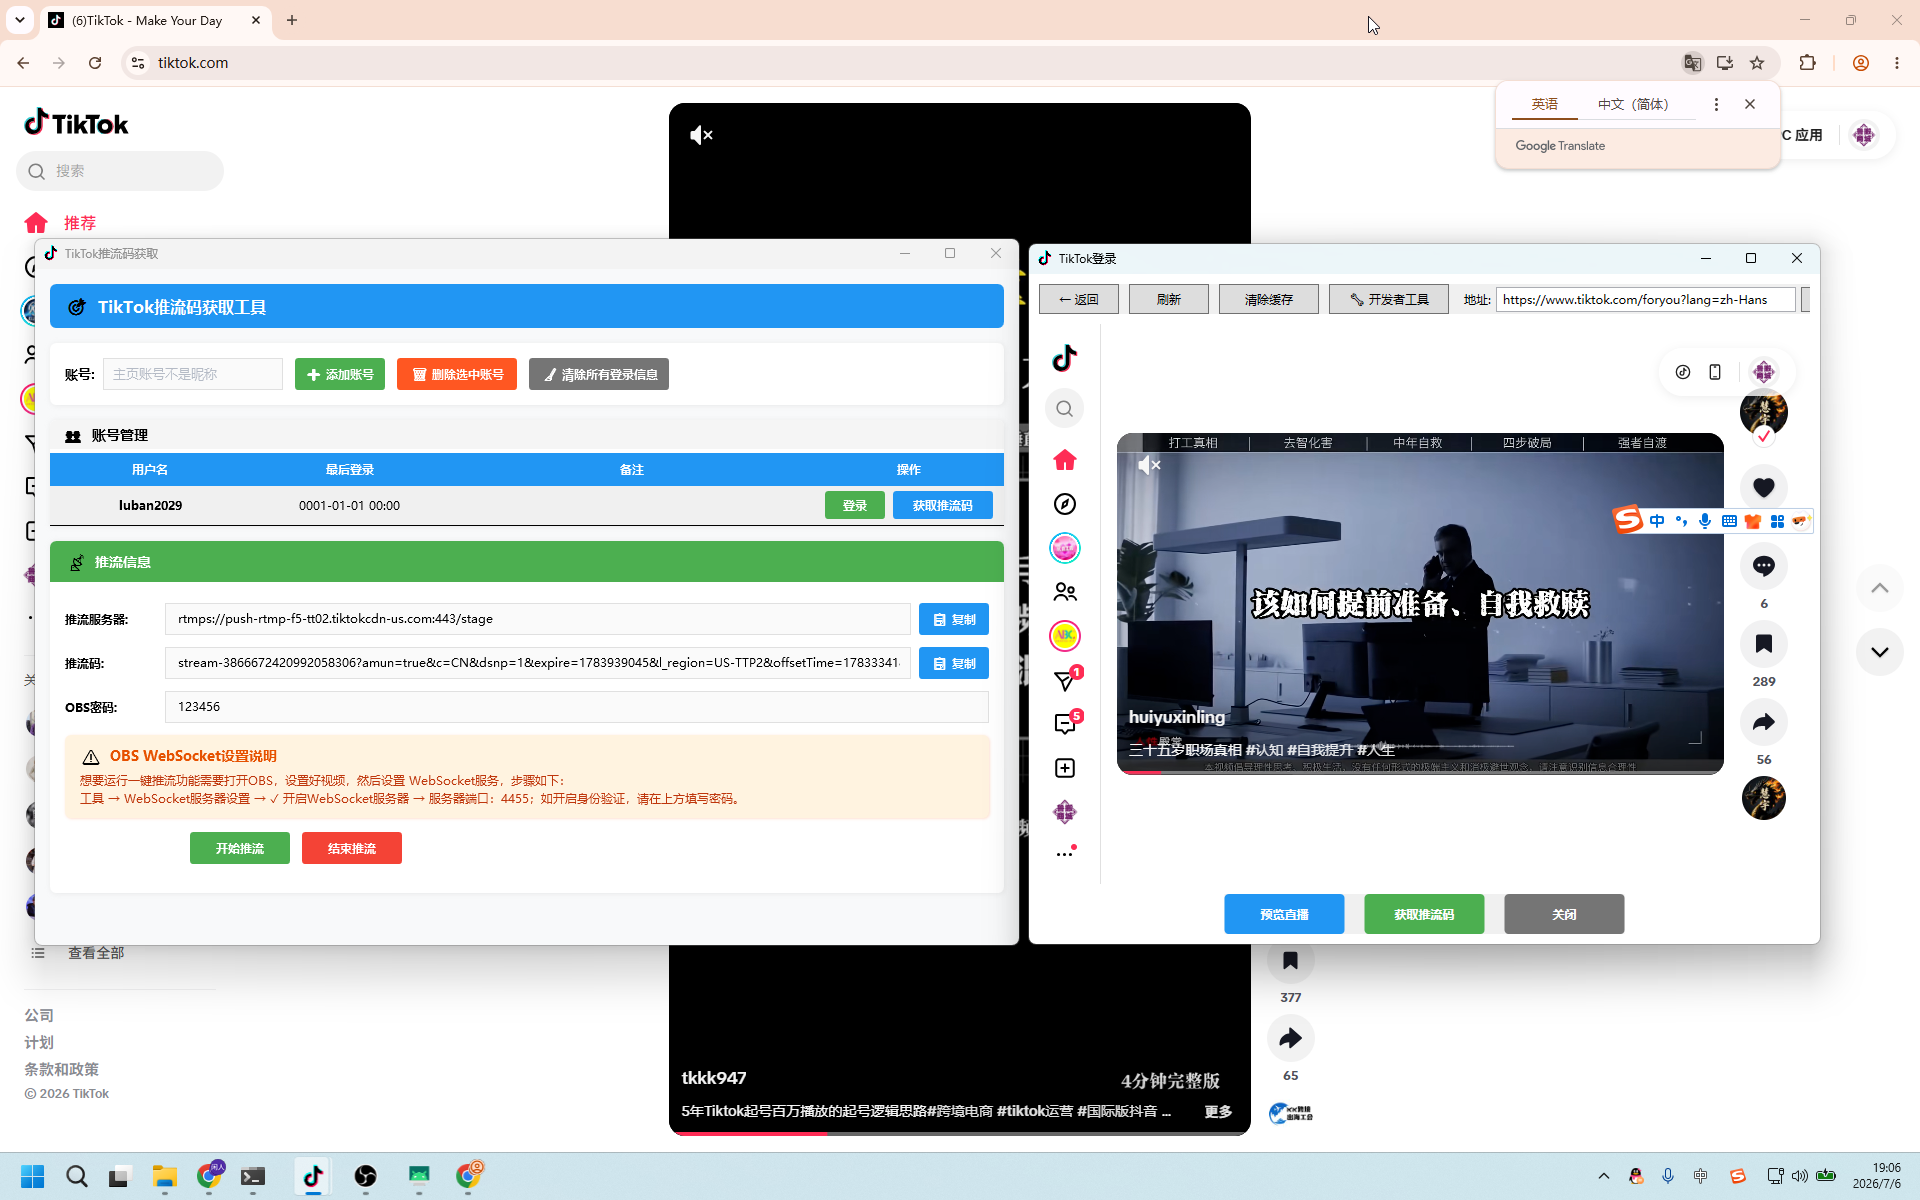Go to the next video with the down chevron
The height and width of the screenshot is (1200, 1920).
point(1879,652)
